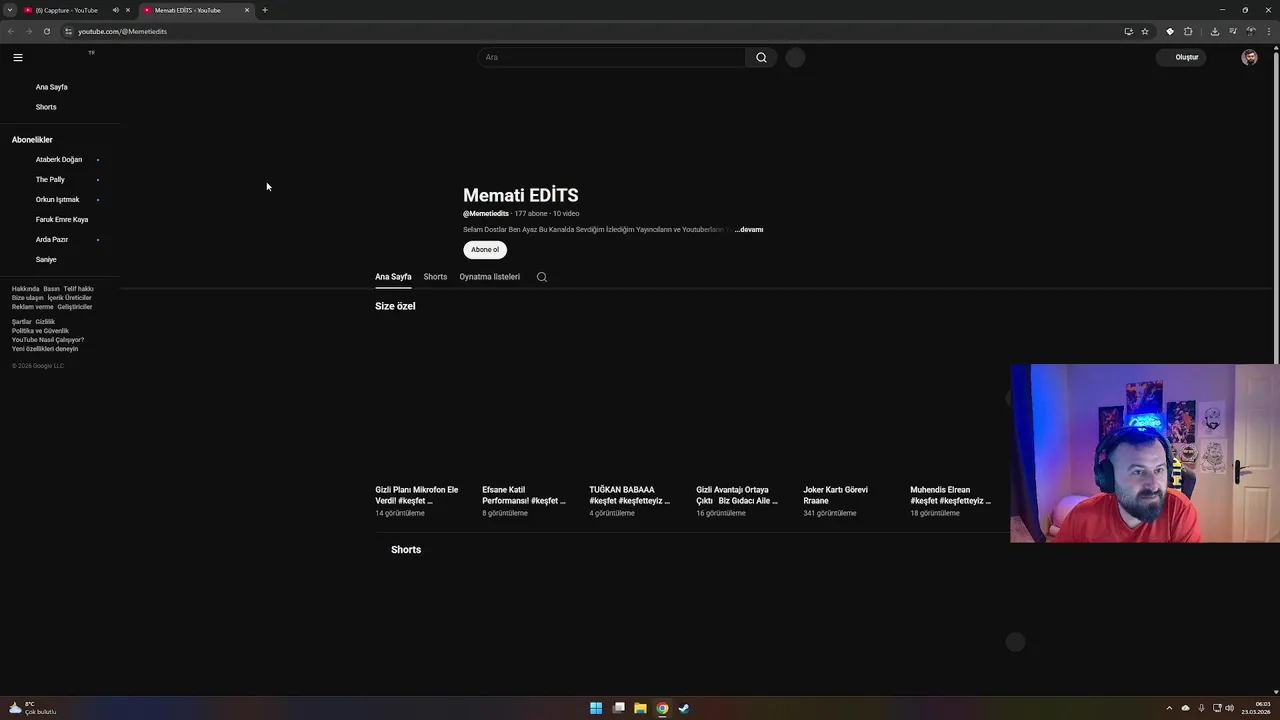Open video Efsane Katil Performansı
This screenshot has height=720, width=1280.
coord(524,495)
